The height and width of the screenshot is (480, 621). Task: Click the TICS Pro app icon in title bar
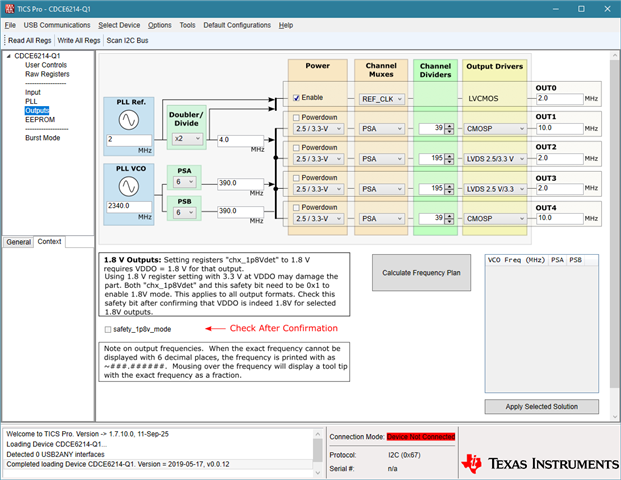click(10, 9)
